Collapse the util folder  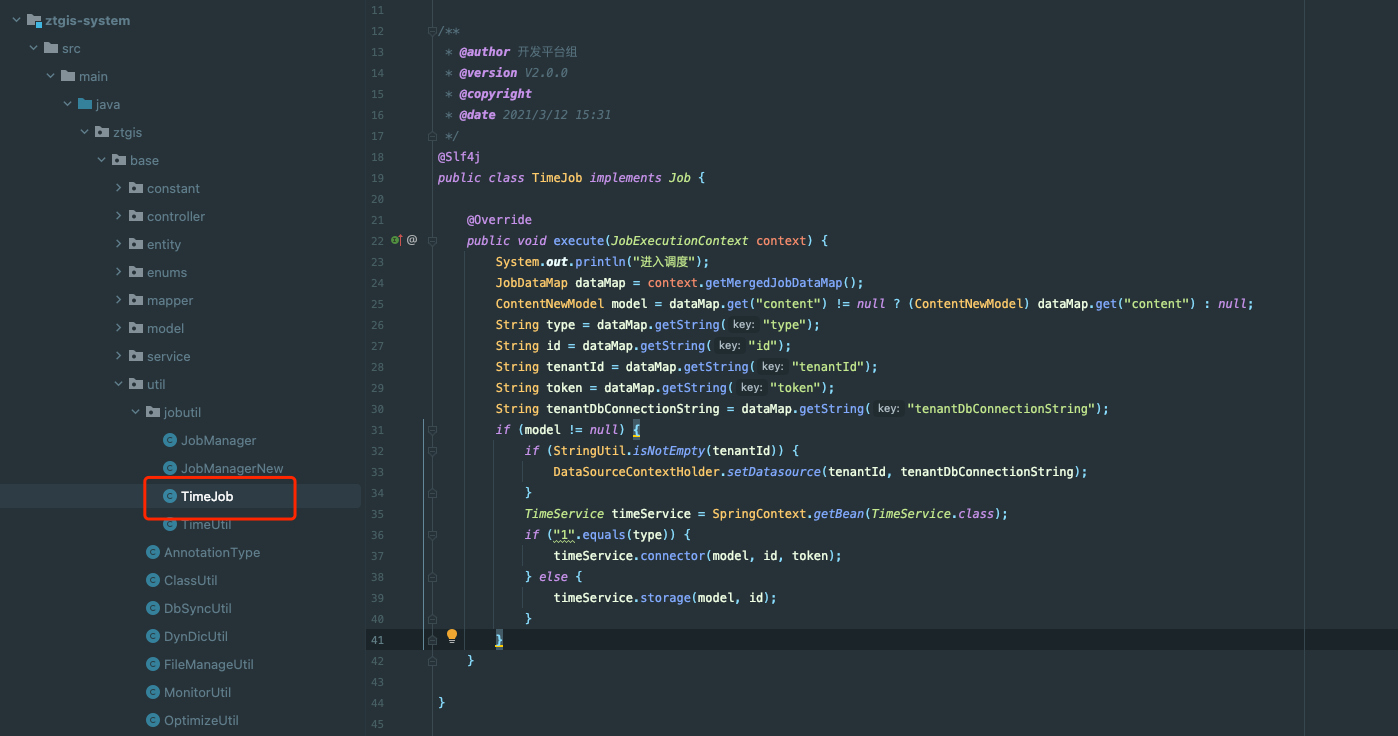click(119, 384)
